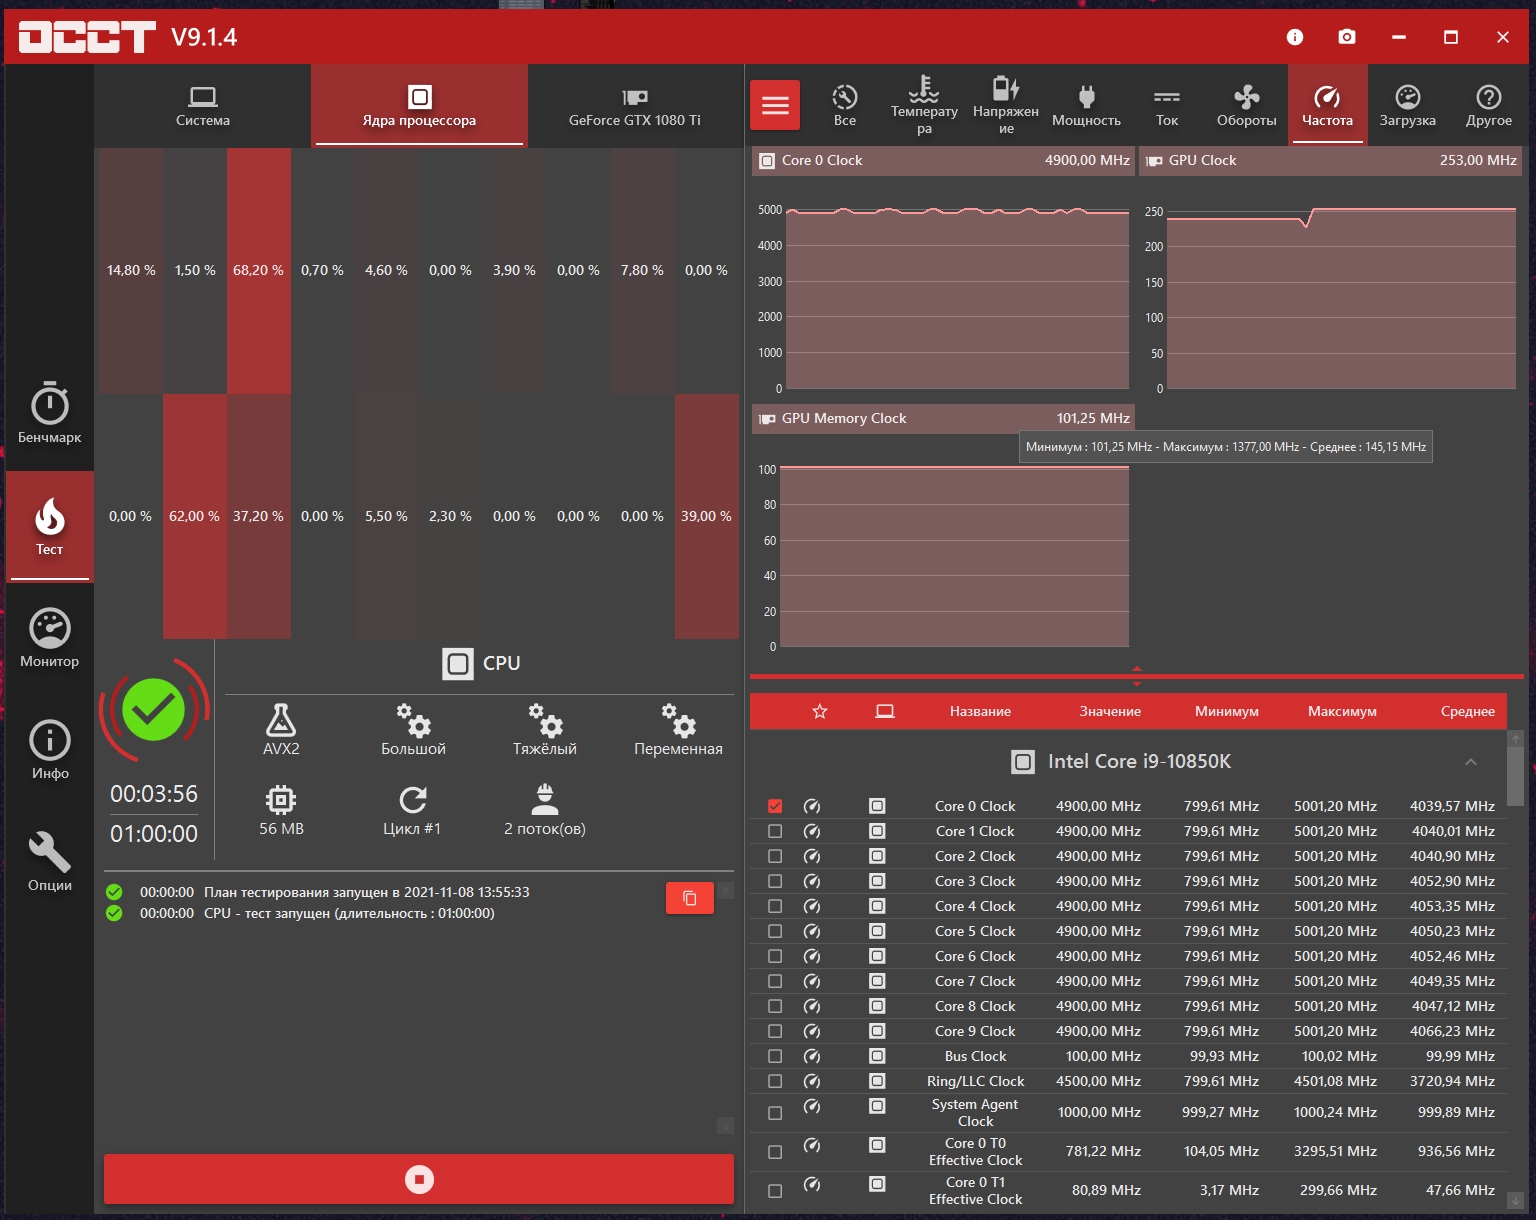Sort table by Максимум column
1536x1220 pixels.
tap(1342, 711)
